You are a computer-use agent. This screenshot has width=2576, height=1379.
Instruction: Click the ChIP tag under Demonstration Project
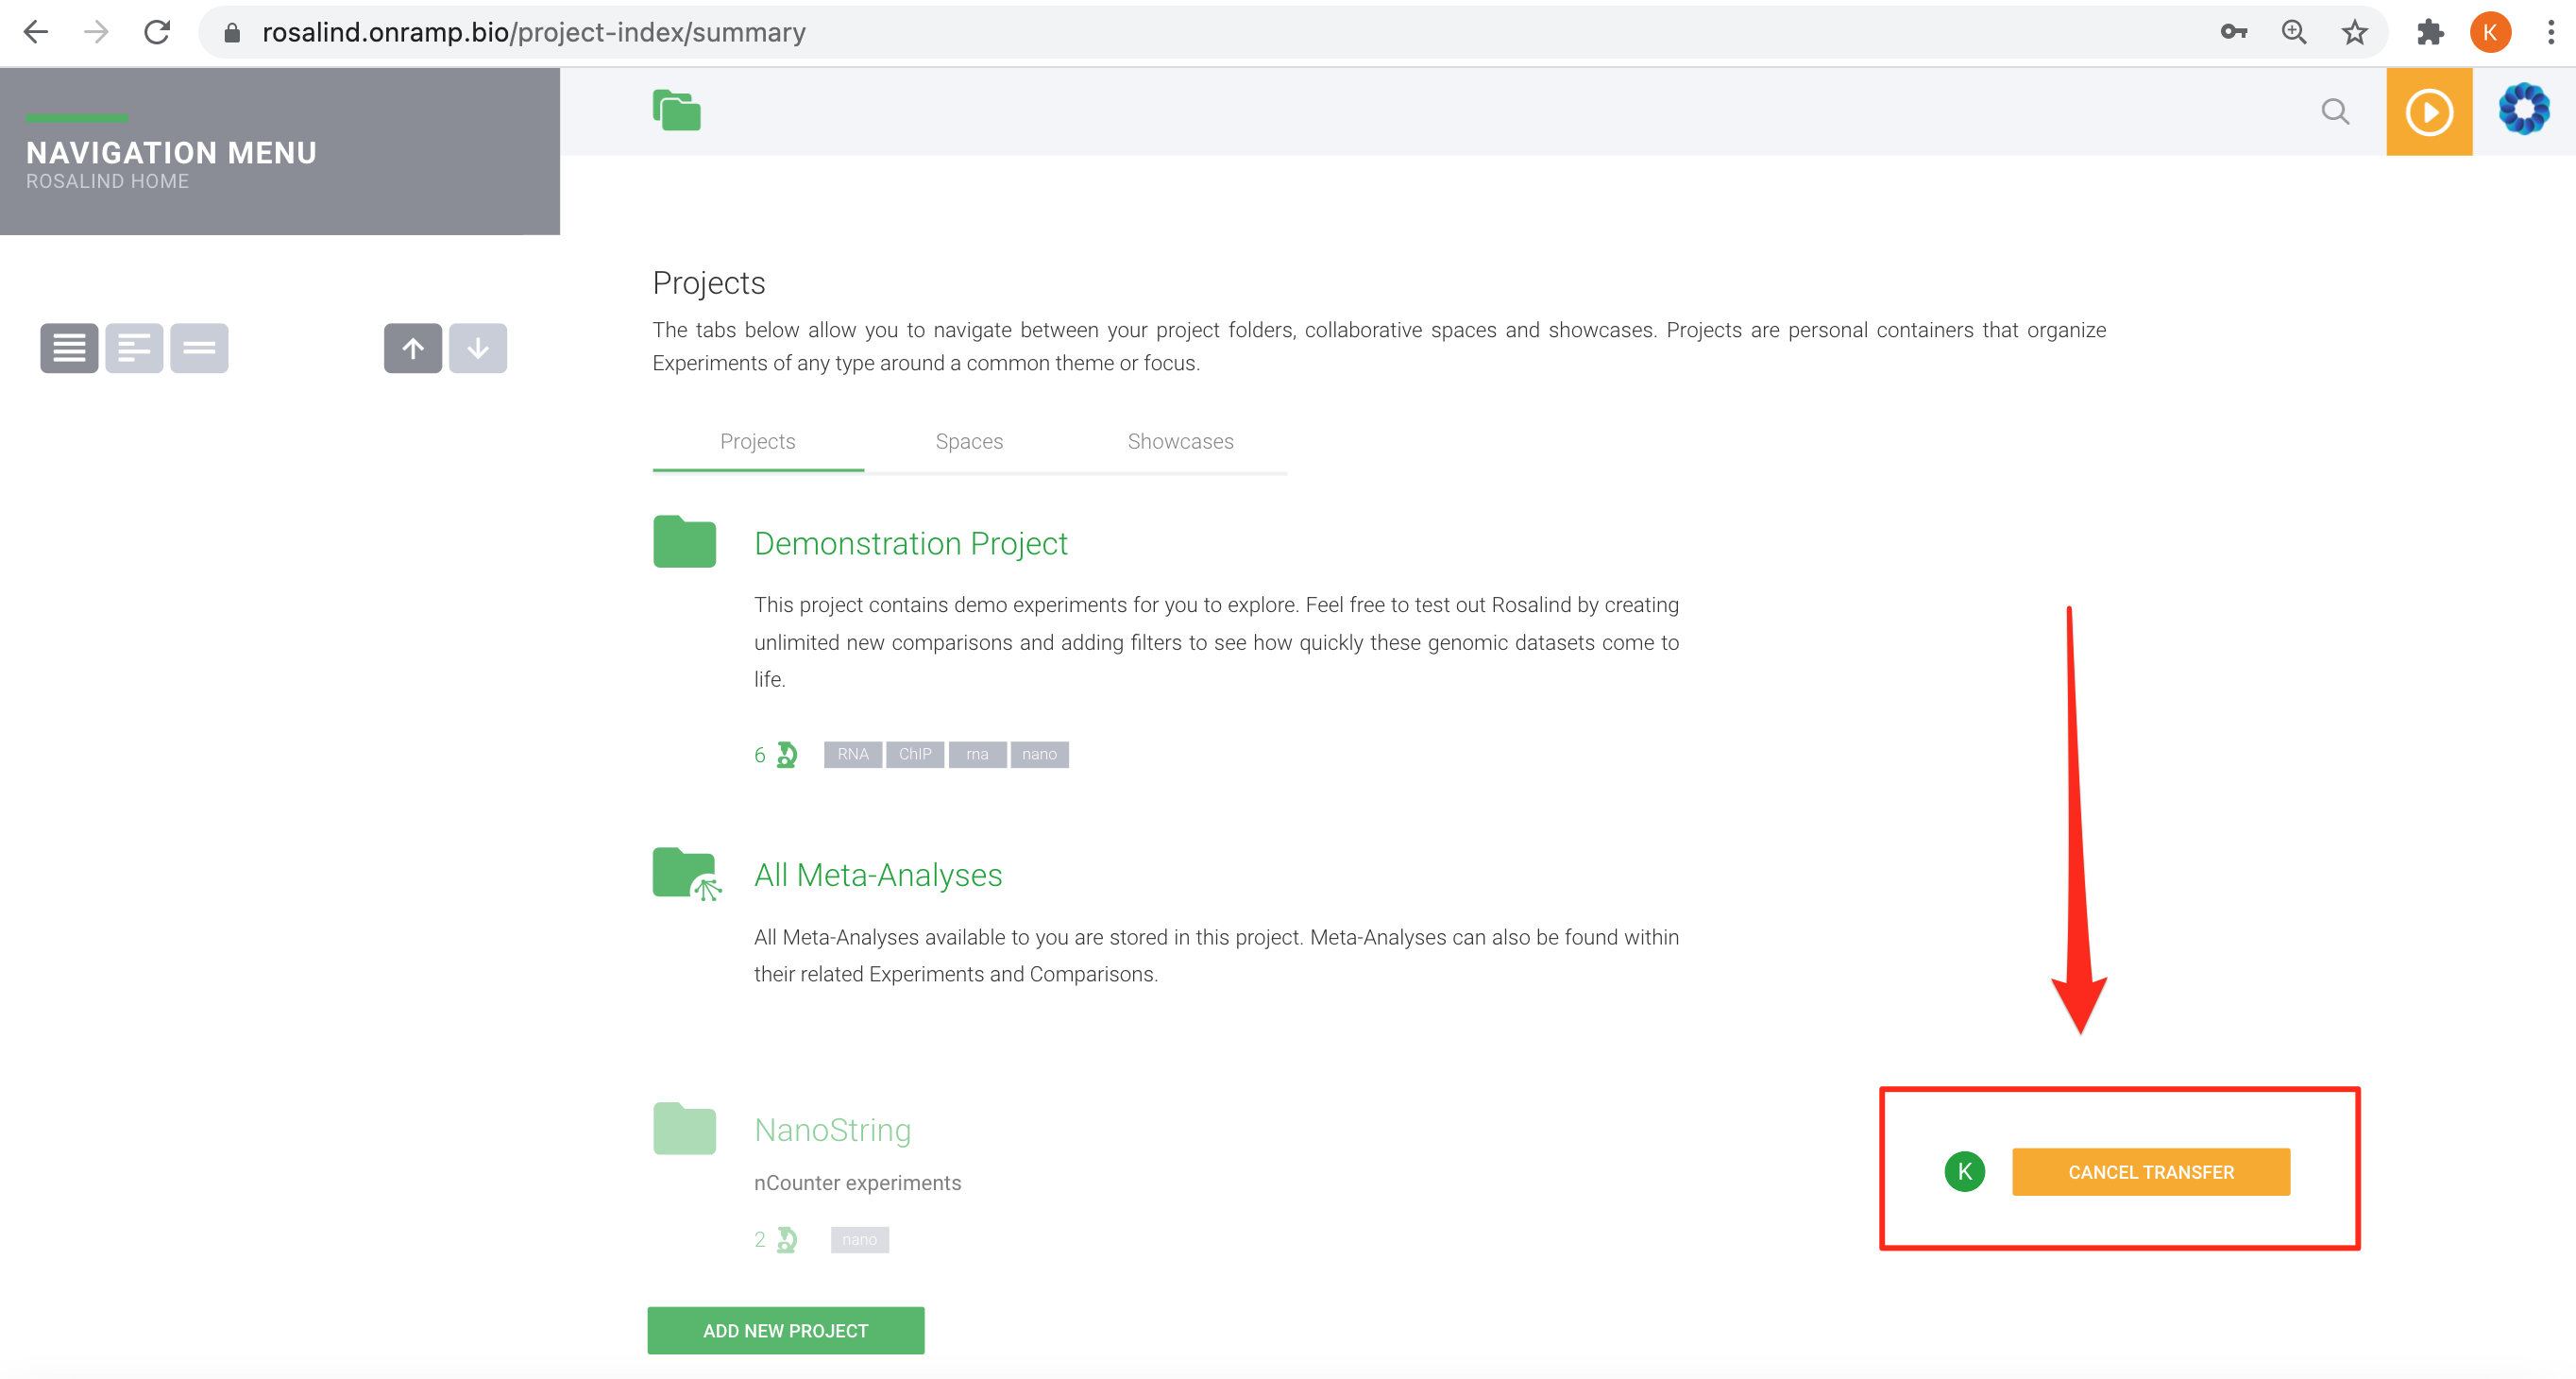(915, 754)
